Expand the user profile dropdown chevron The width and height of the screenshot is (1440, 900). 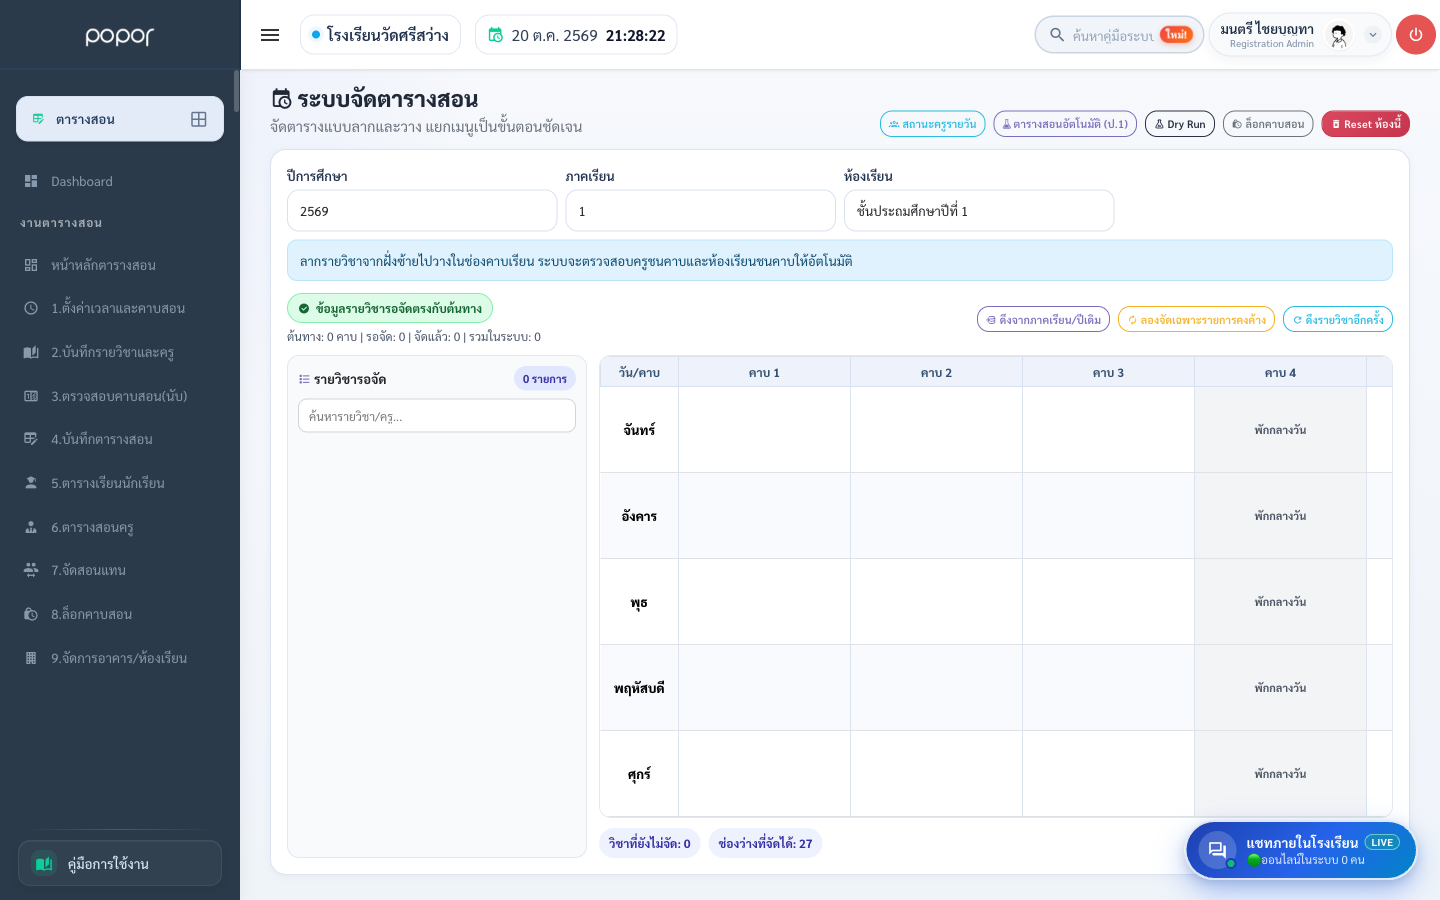tap(1373, 35)
